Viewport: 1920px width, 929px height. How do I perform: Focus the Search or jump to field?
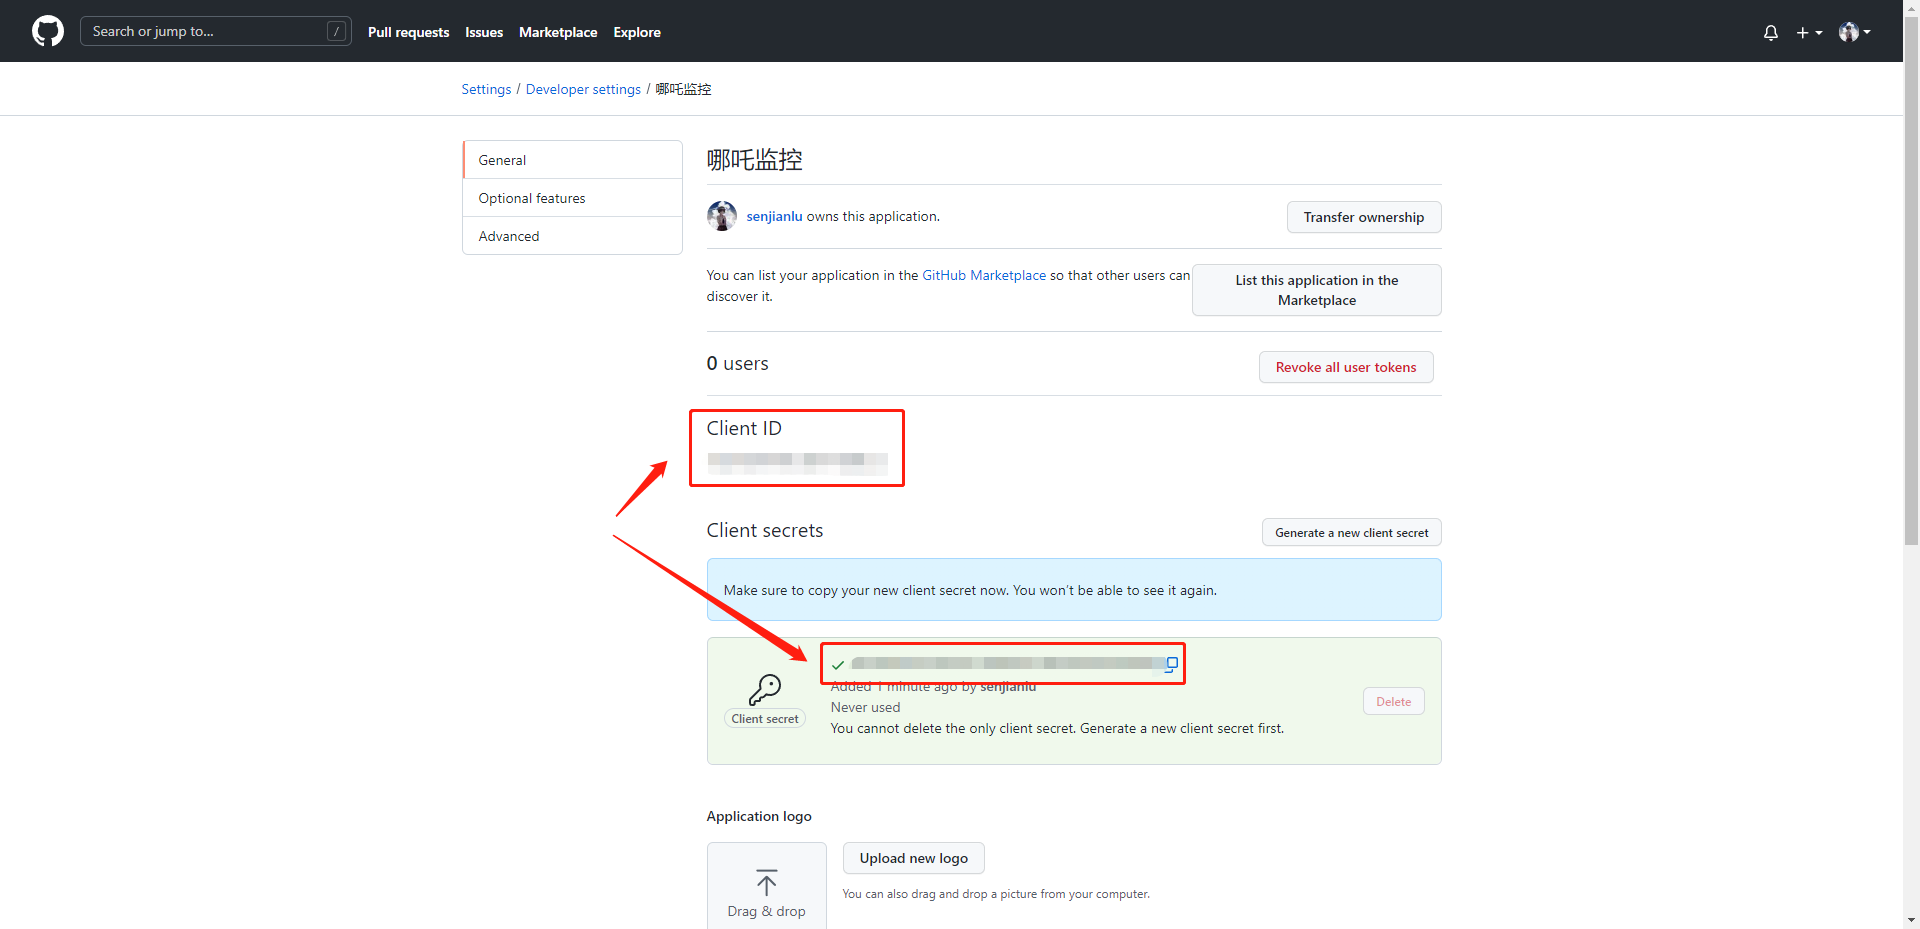click(215, 31)
